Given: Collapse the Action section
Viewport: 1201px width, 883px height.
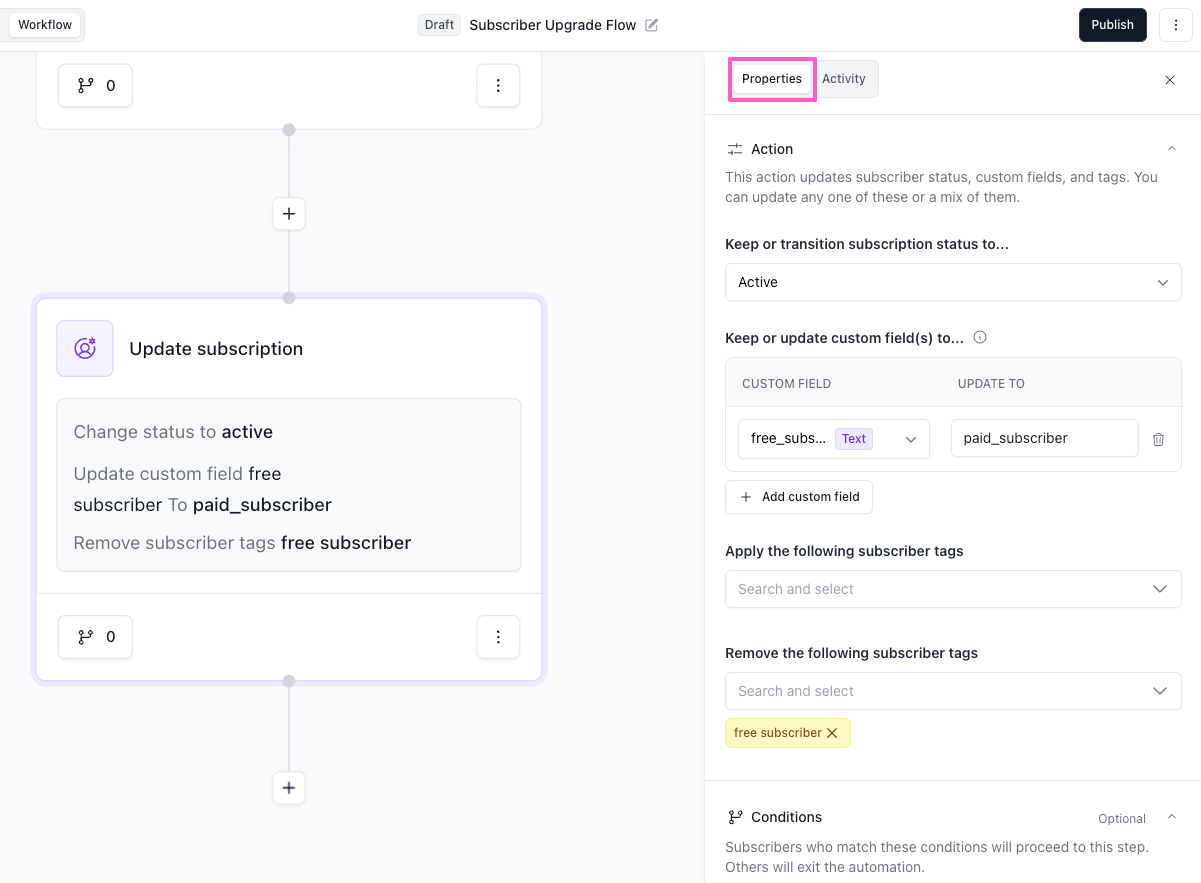Looking at the screenshot, I should 1171,149.
